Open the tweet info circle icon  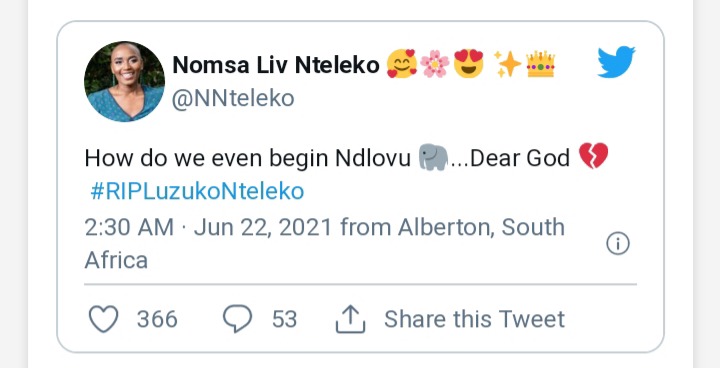point(618,243)
